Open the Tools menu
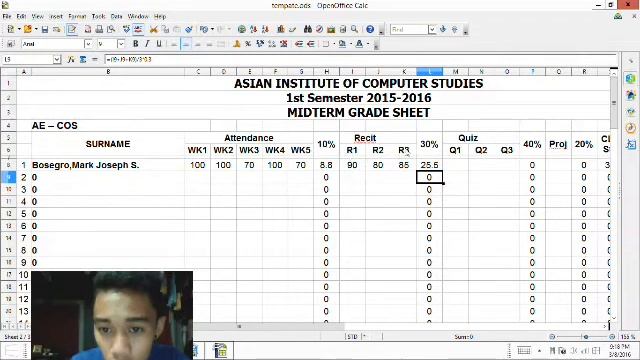Screen dimensions: 640x360 [x=98, y=16]
